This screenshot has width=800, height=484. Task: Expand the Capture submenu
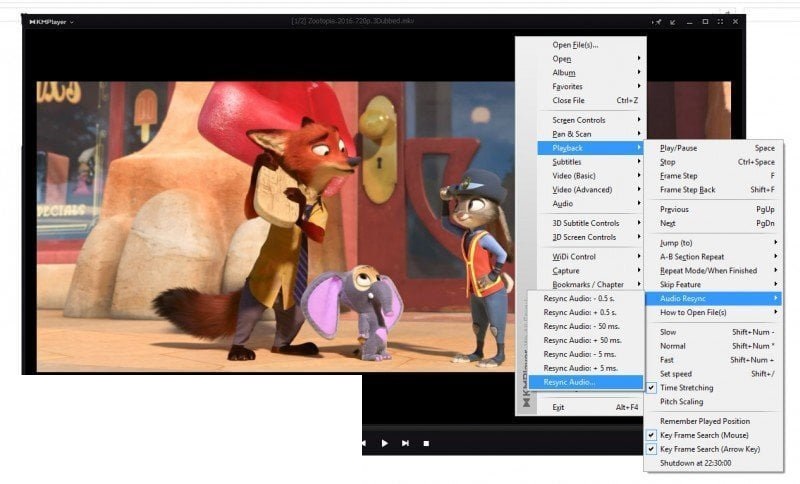click(x=591, y=270)
